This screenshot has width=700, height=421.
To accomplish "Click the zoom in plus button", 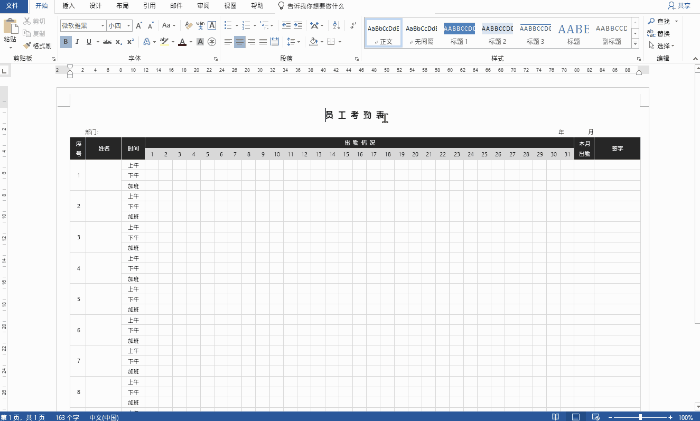I will 670,417.
